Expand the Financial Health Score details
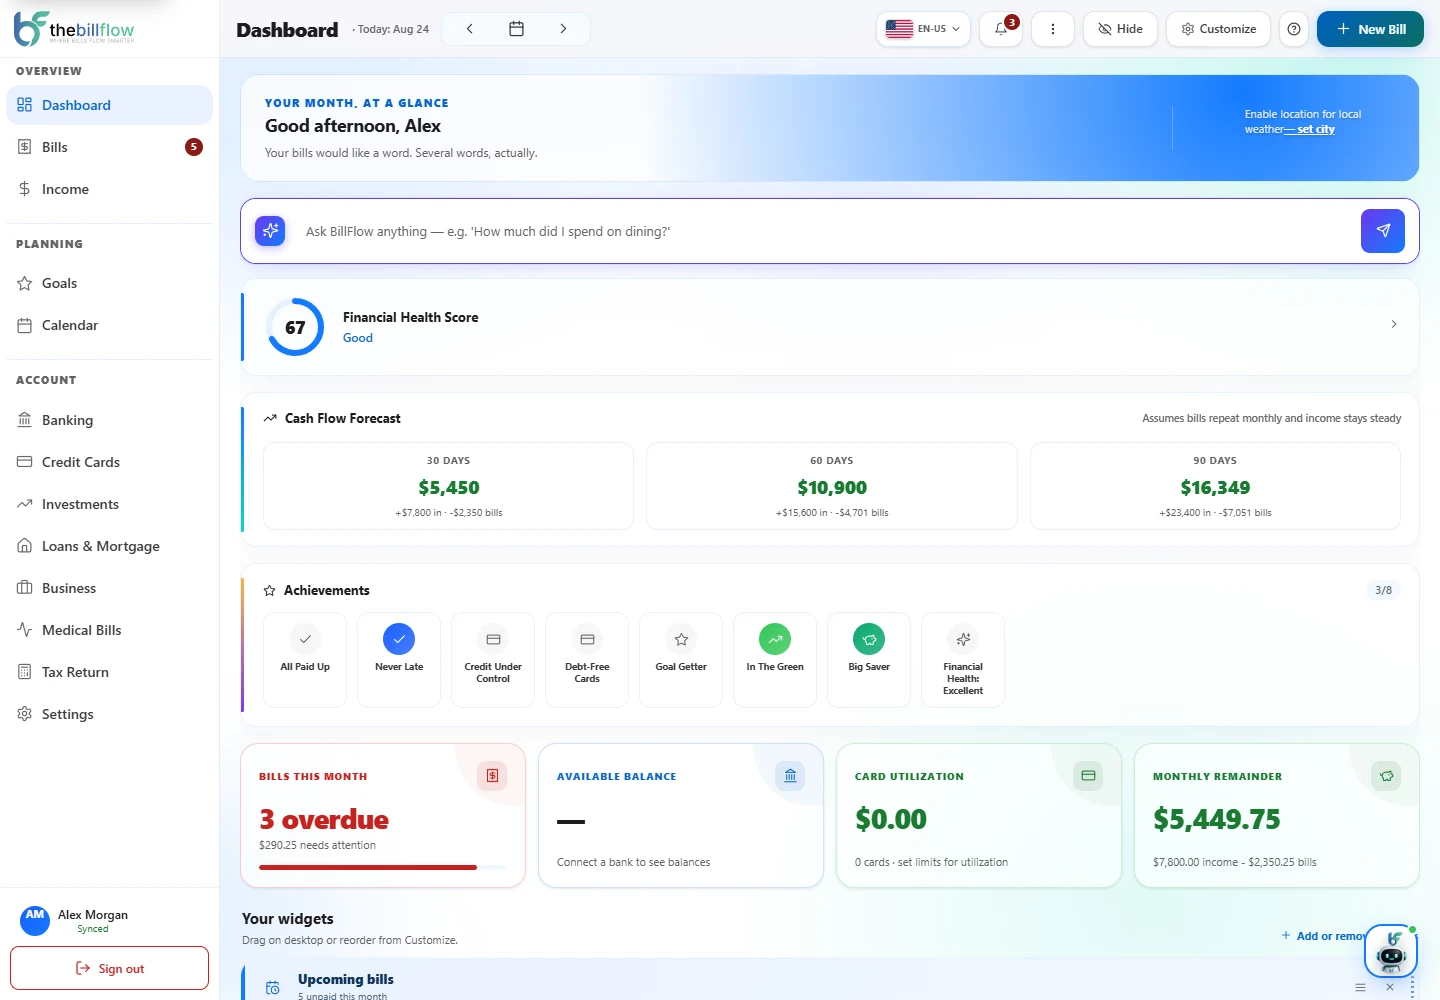The width and height of the screenshot is (1440, 1000). pos(1394,324)
